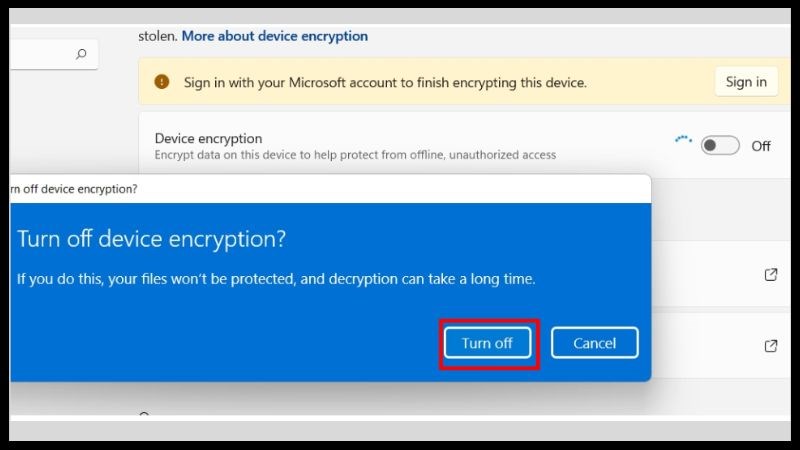Screen dimensions: 800x450
Task: Click the loading spinner beside the toggle
Action: click(684, 141)
